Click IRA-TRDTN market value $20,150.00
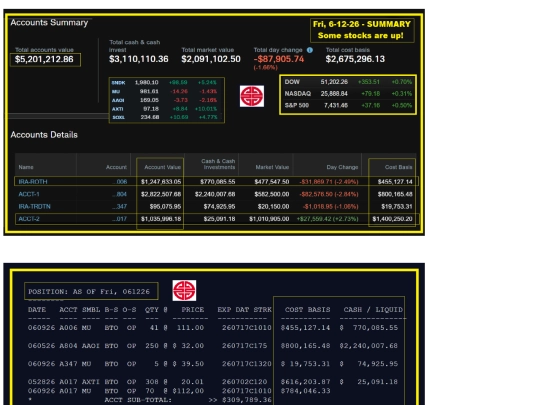The height and width of the screenshot is (405, 540). click(x=273, y=206)
